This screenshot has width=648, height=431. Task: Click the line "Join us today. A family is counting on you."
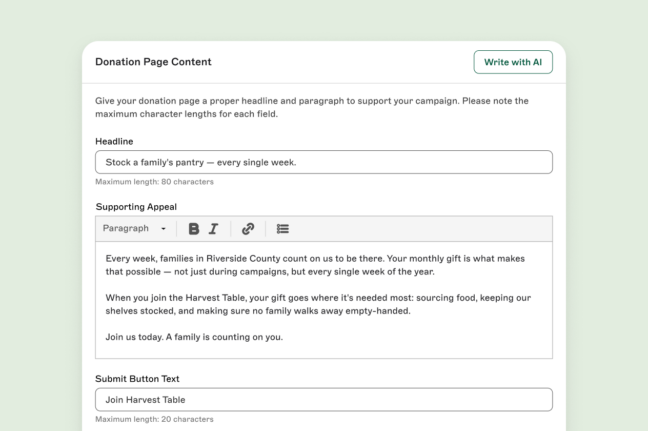coord(194,337)
